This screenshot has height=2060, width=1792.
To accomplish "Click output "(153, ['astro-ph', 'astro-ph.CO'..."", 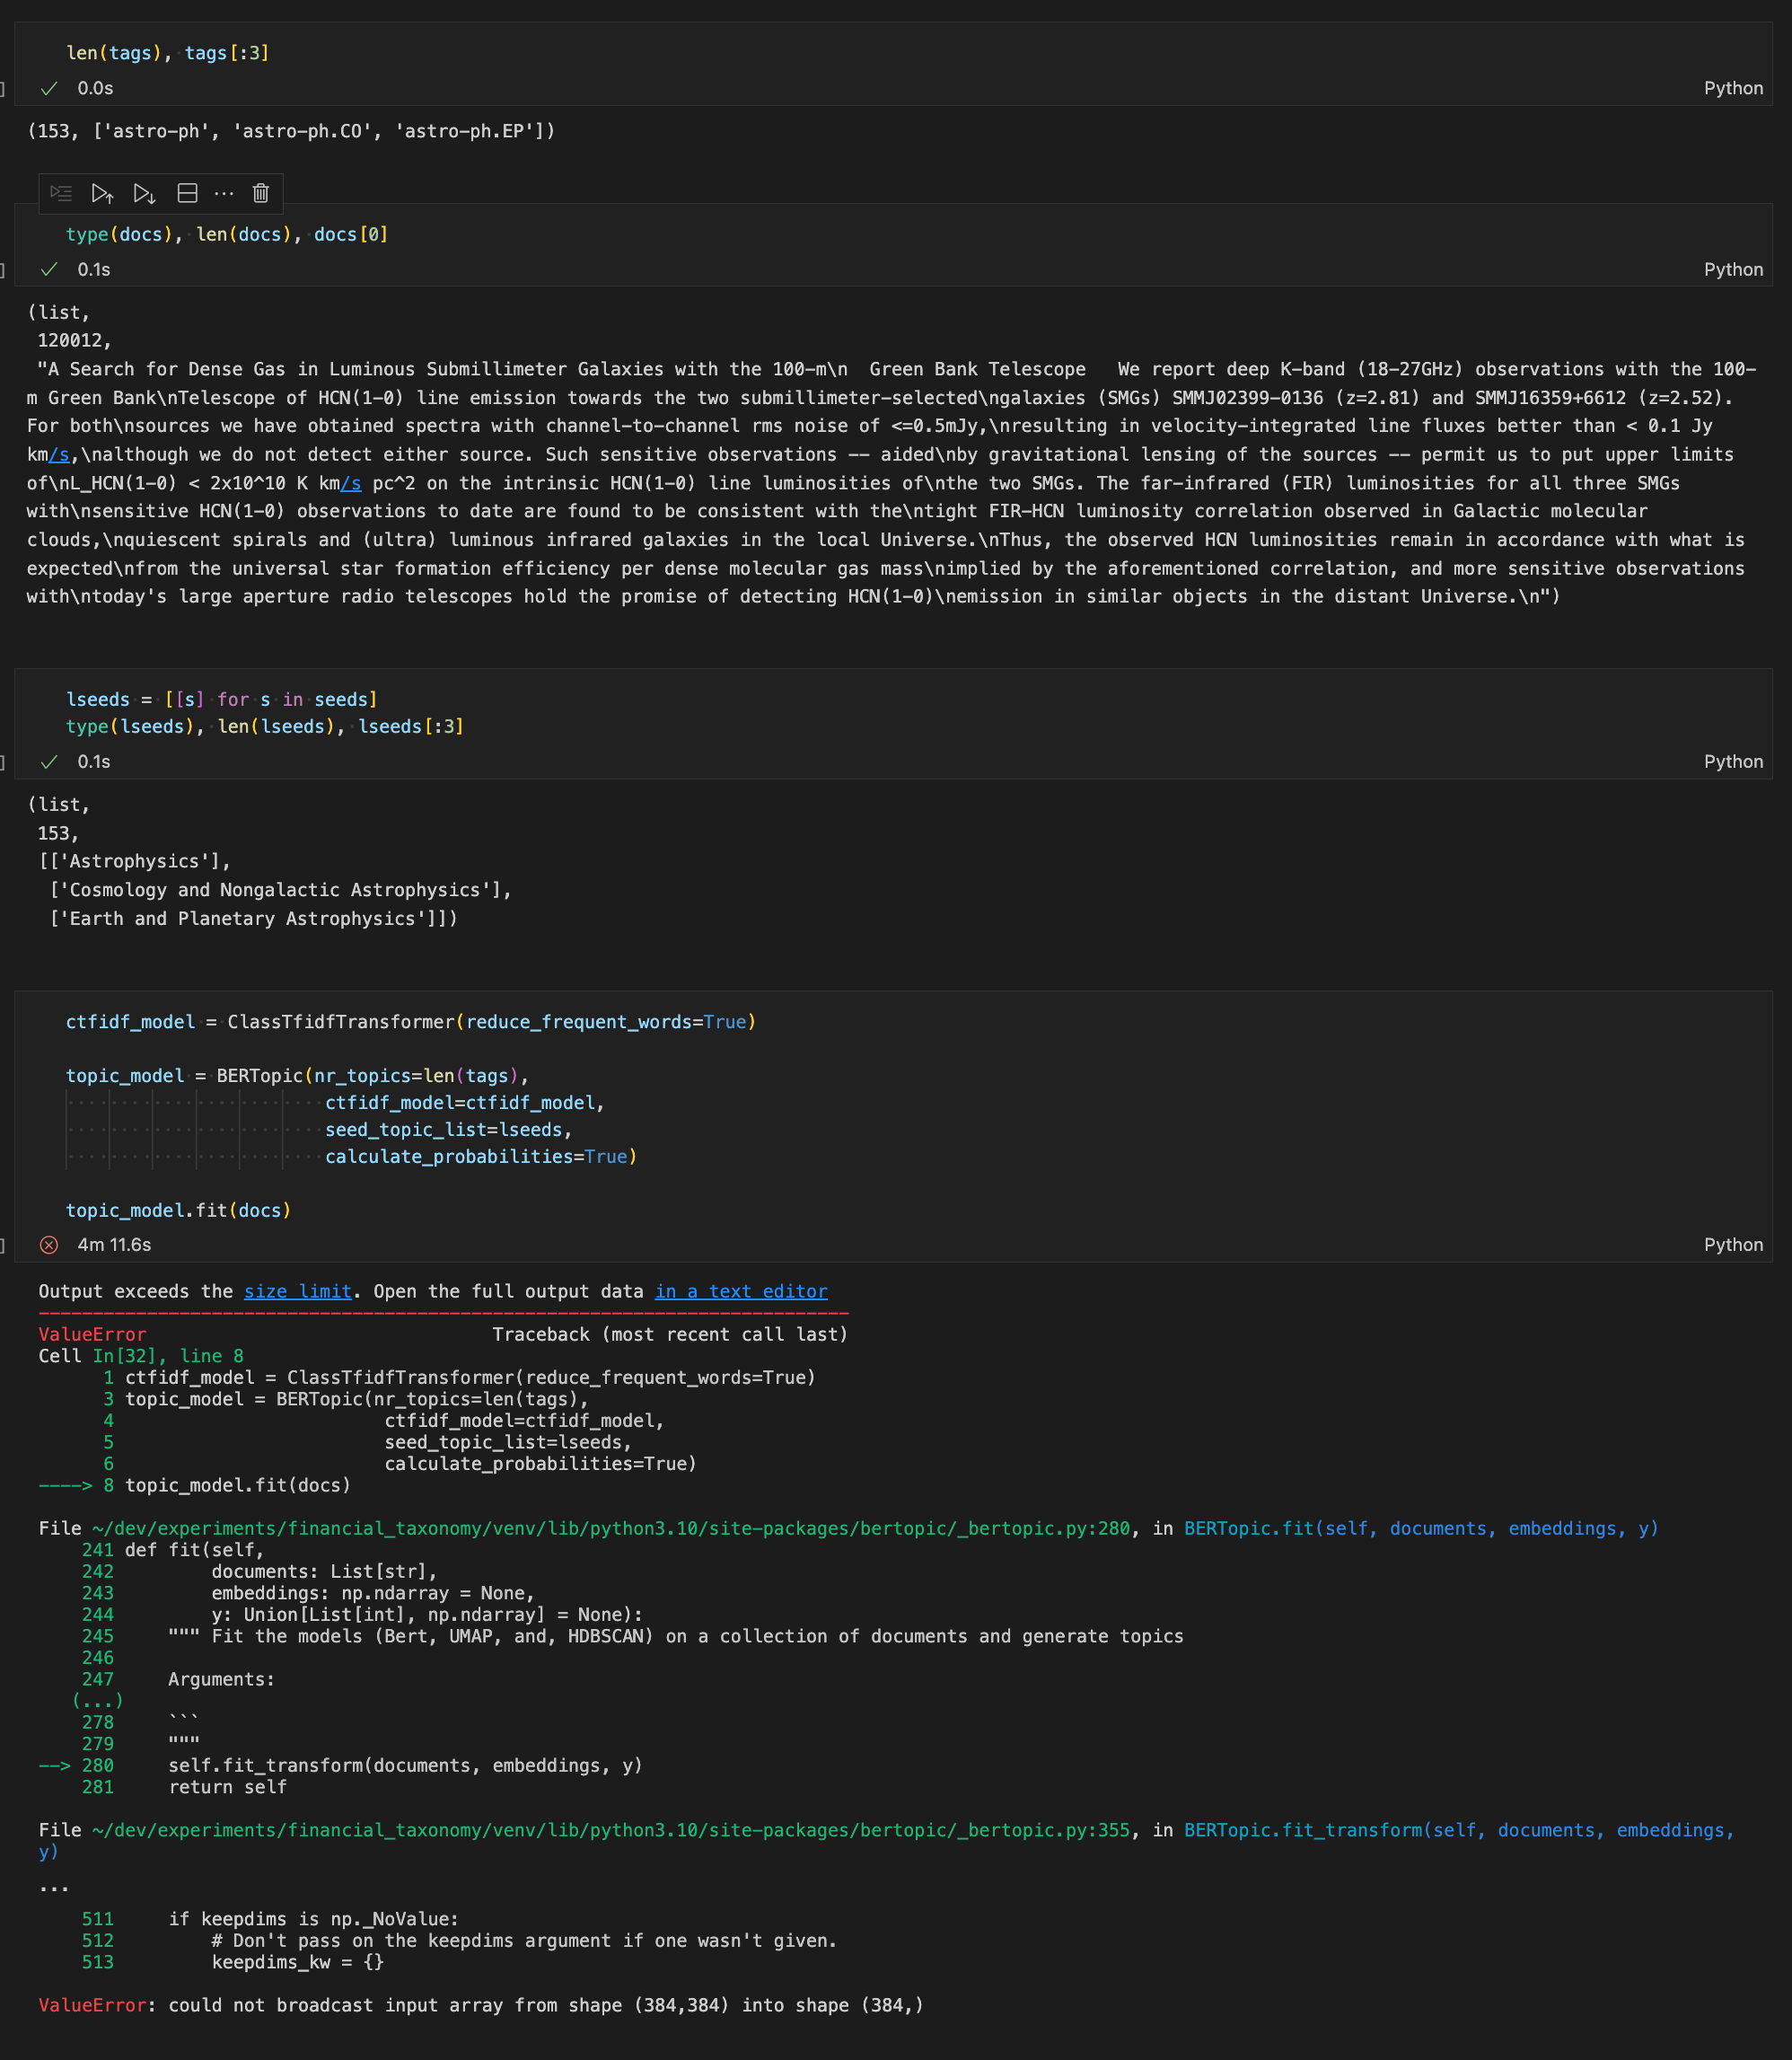I will (x=291, y=131).
